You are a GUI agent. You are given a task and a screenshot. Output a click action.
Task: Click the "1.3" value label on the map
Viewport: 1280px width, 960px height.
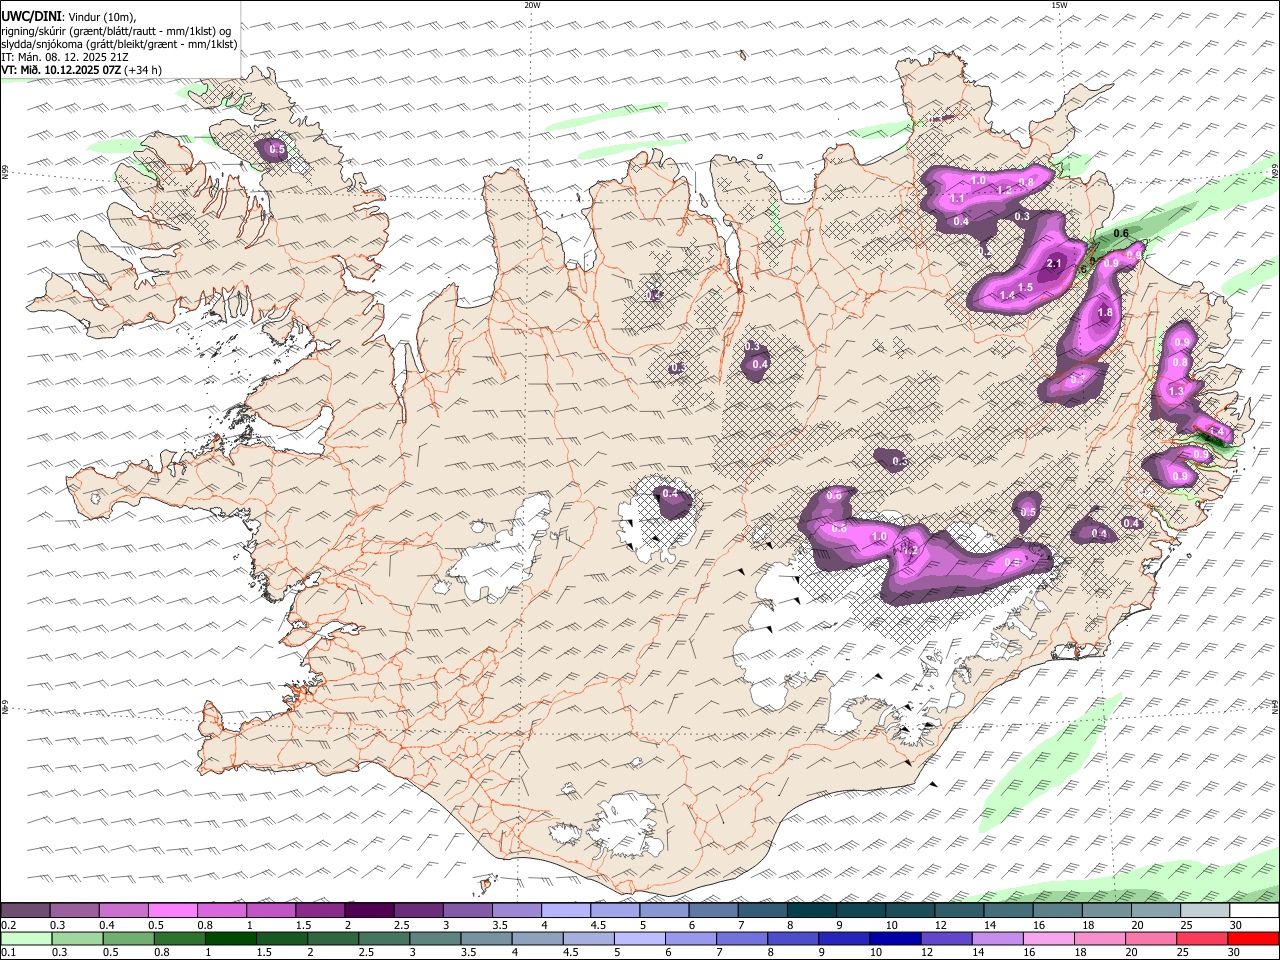(x=1176, y=391)
